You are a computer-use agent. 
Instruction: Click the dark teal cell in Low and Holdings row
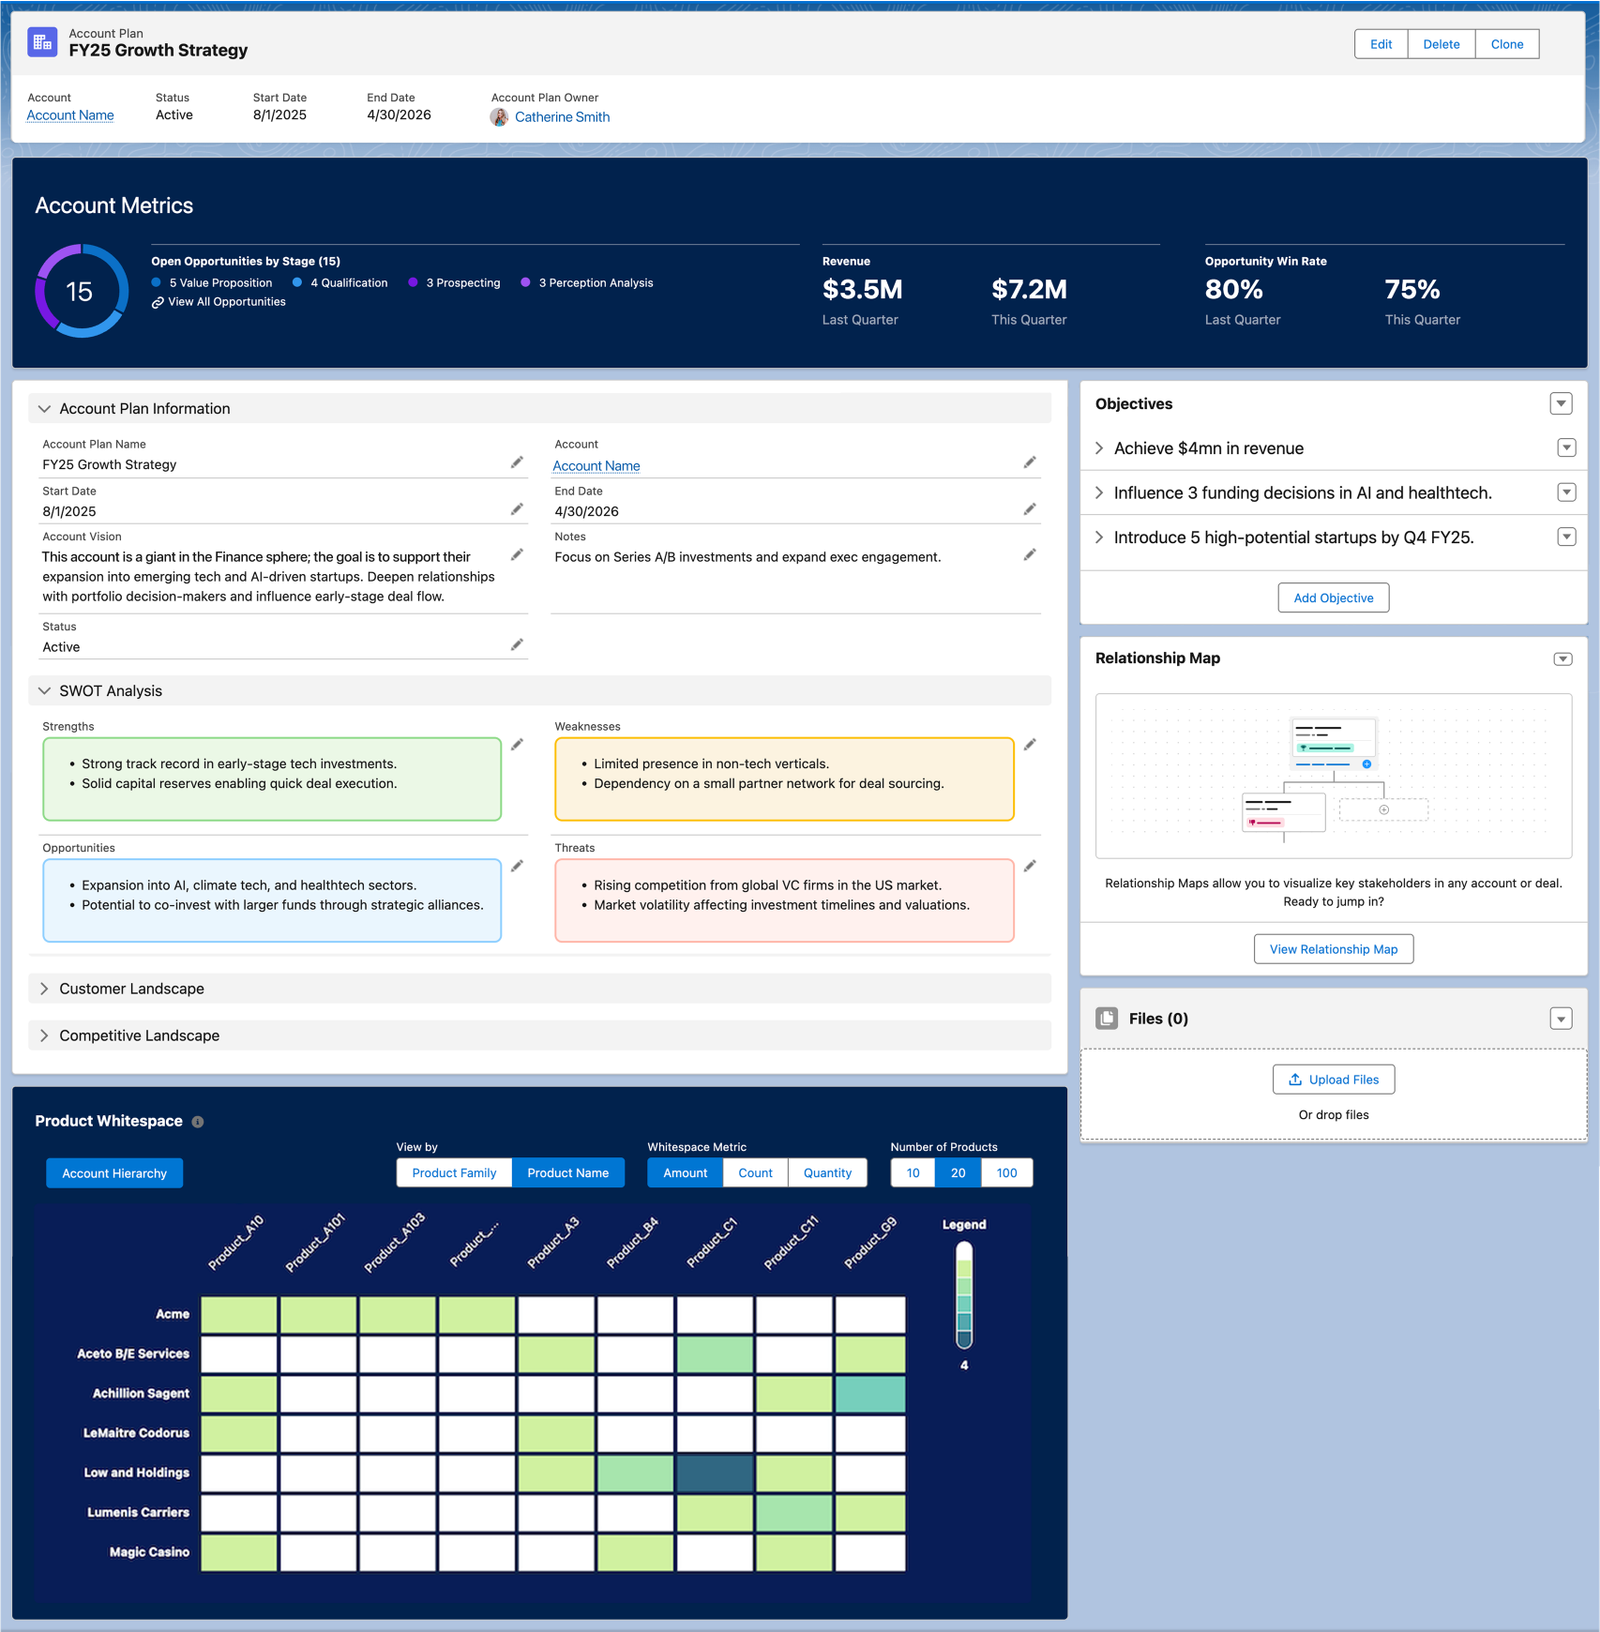pyautogui.click(x=715, y=1474)
